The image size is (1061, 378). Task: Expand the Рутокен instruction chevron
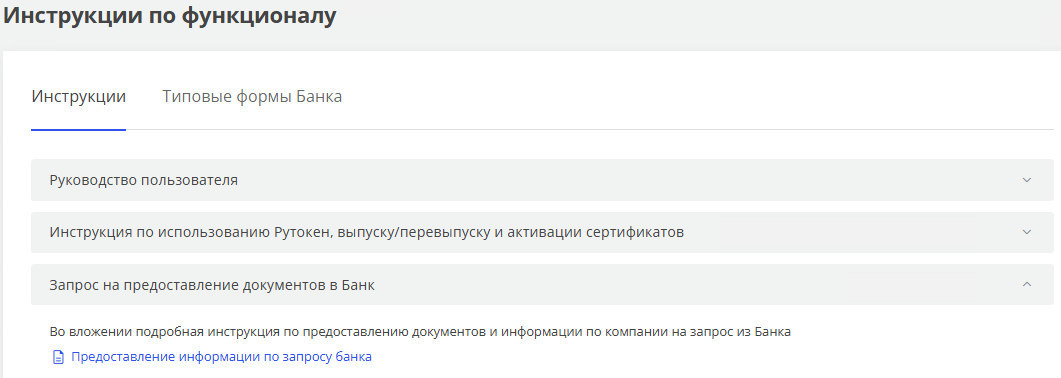pos(1026,233)
